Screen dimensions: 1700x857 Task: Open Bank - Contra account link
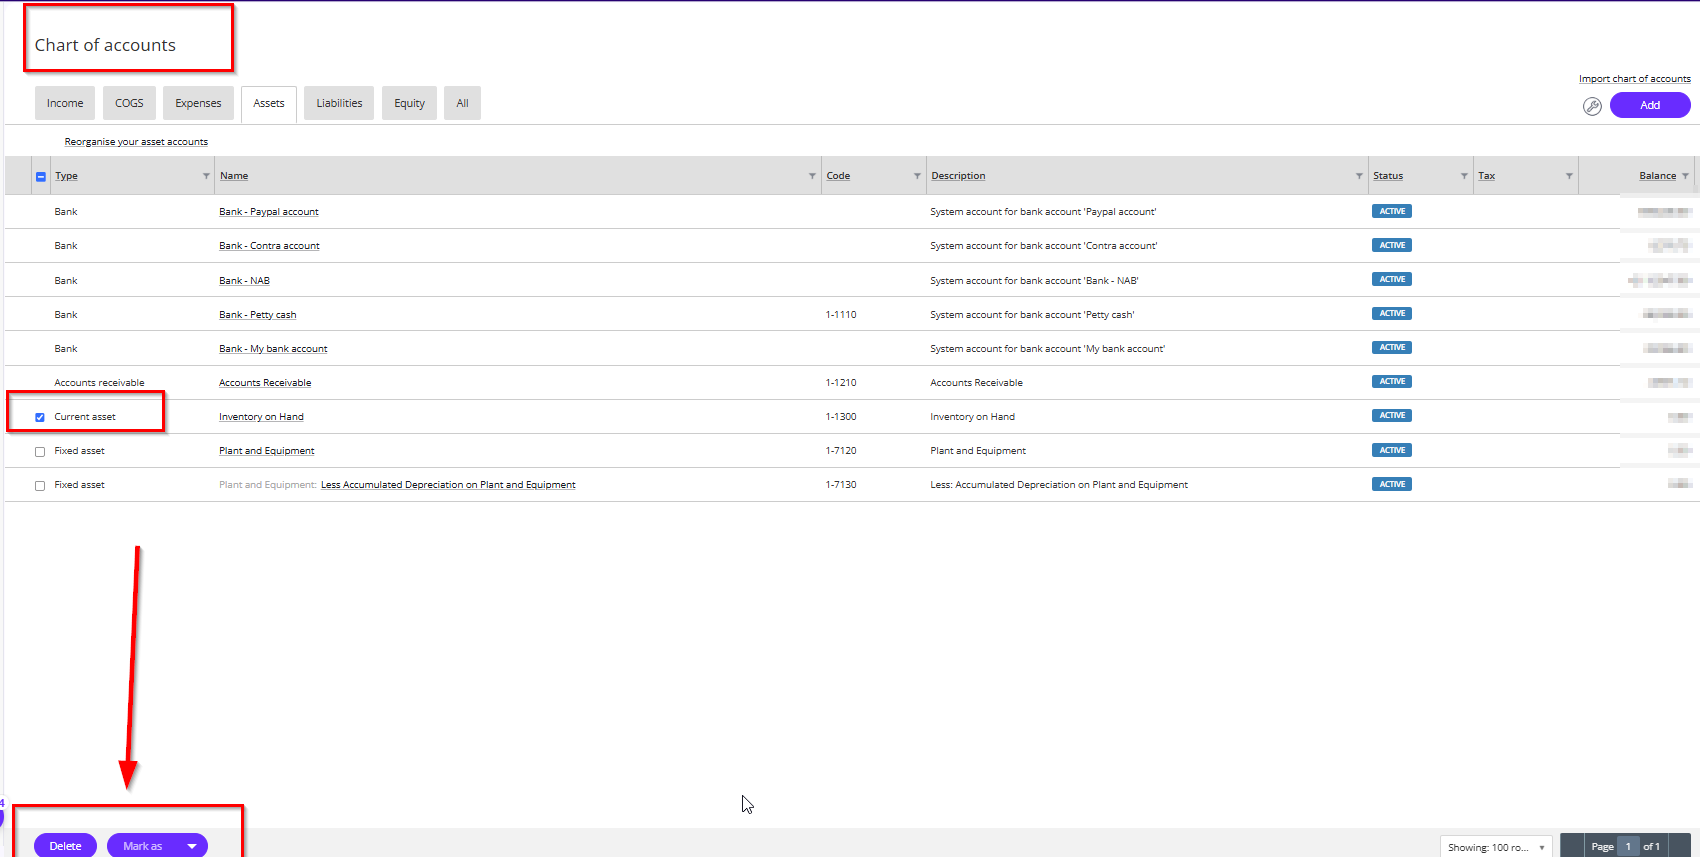pos(269,246)
